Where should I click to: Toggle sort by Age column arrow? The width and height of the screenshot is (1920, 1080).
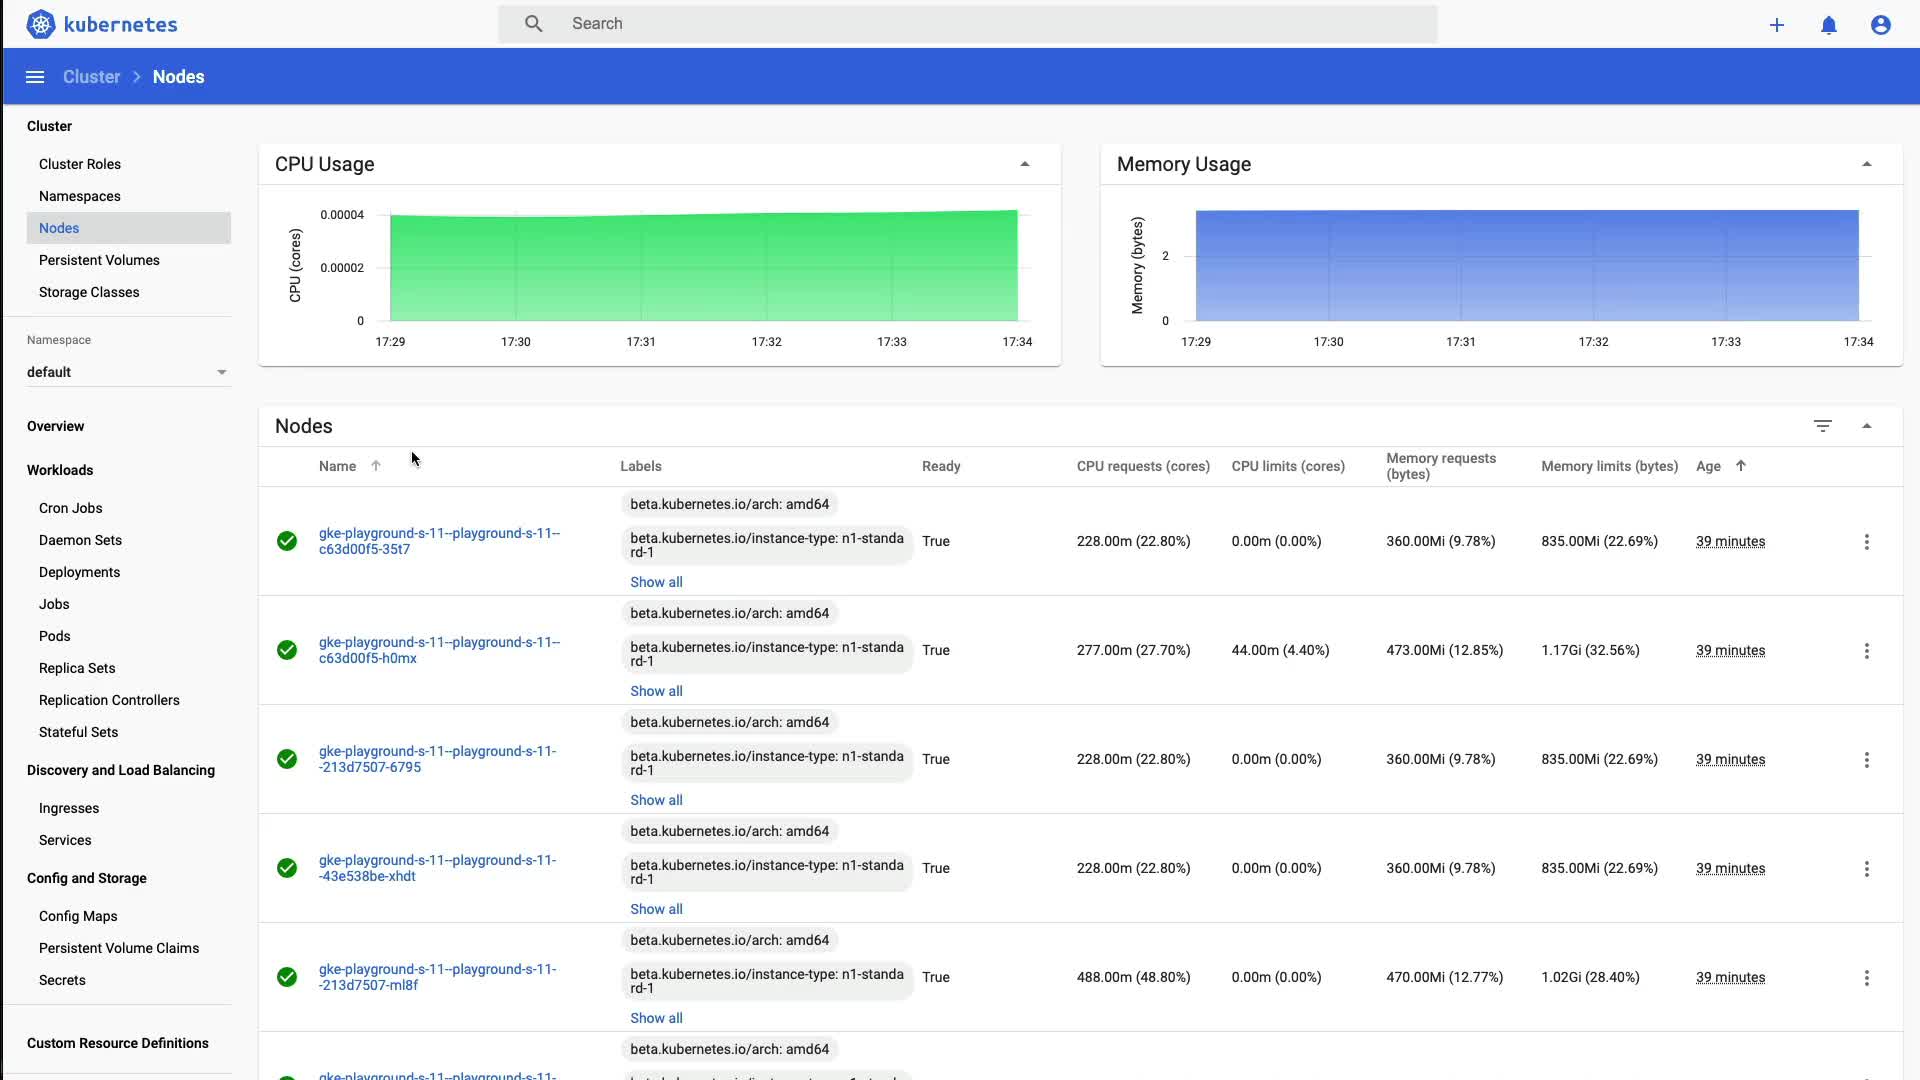click(x=1740, y=466)
